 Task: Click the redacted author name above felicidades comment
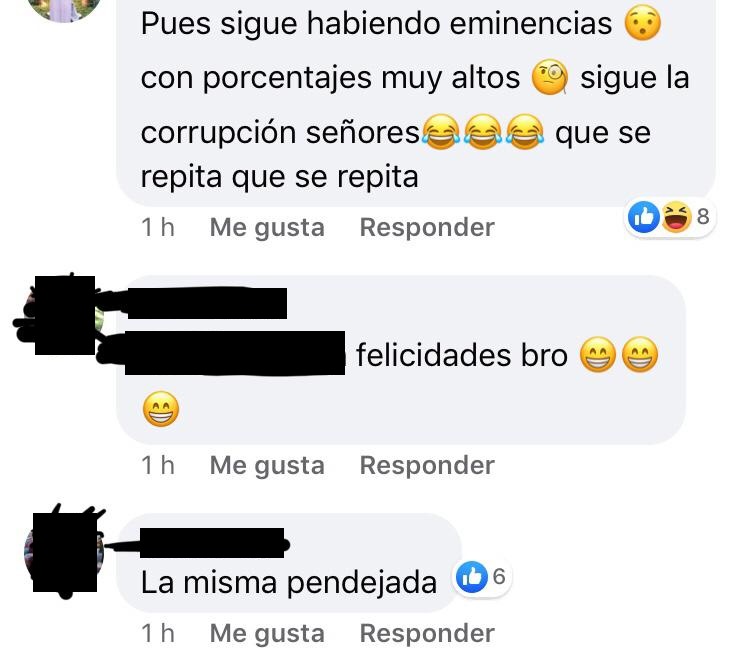point(207,303)
